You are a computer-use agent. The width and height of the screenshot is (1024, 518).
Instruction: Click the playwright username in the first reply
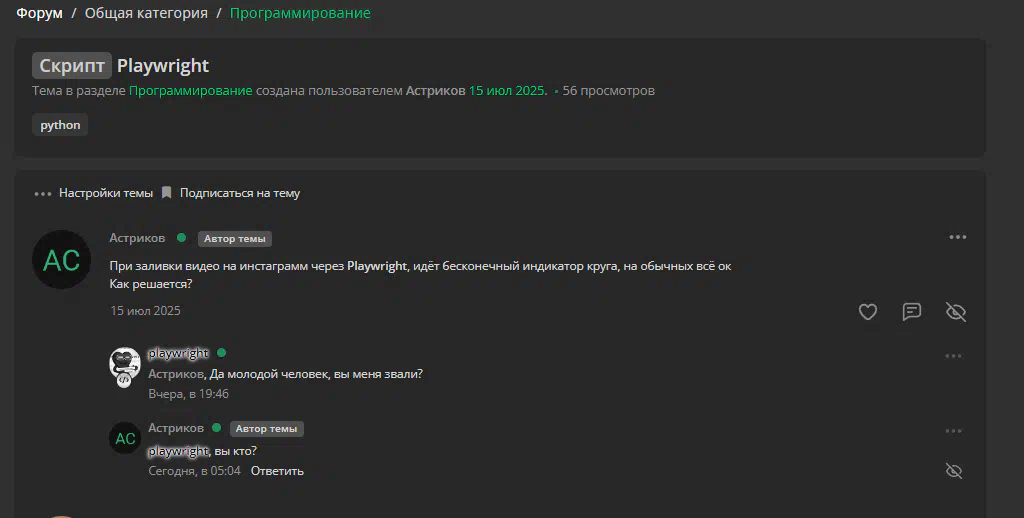pyautogui.click(x=178, y=353)
